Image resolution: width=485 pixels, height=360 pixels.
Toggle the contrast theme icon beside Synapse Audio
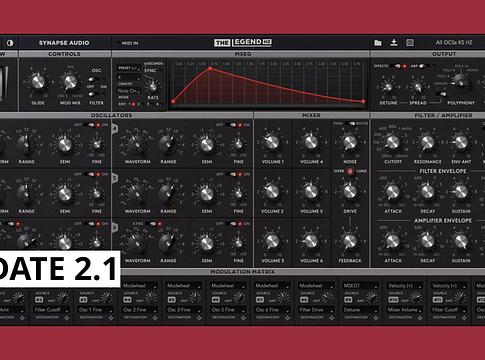[x=10, y=43]
